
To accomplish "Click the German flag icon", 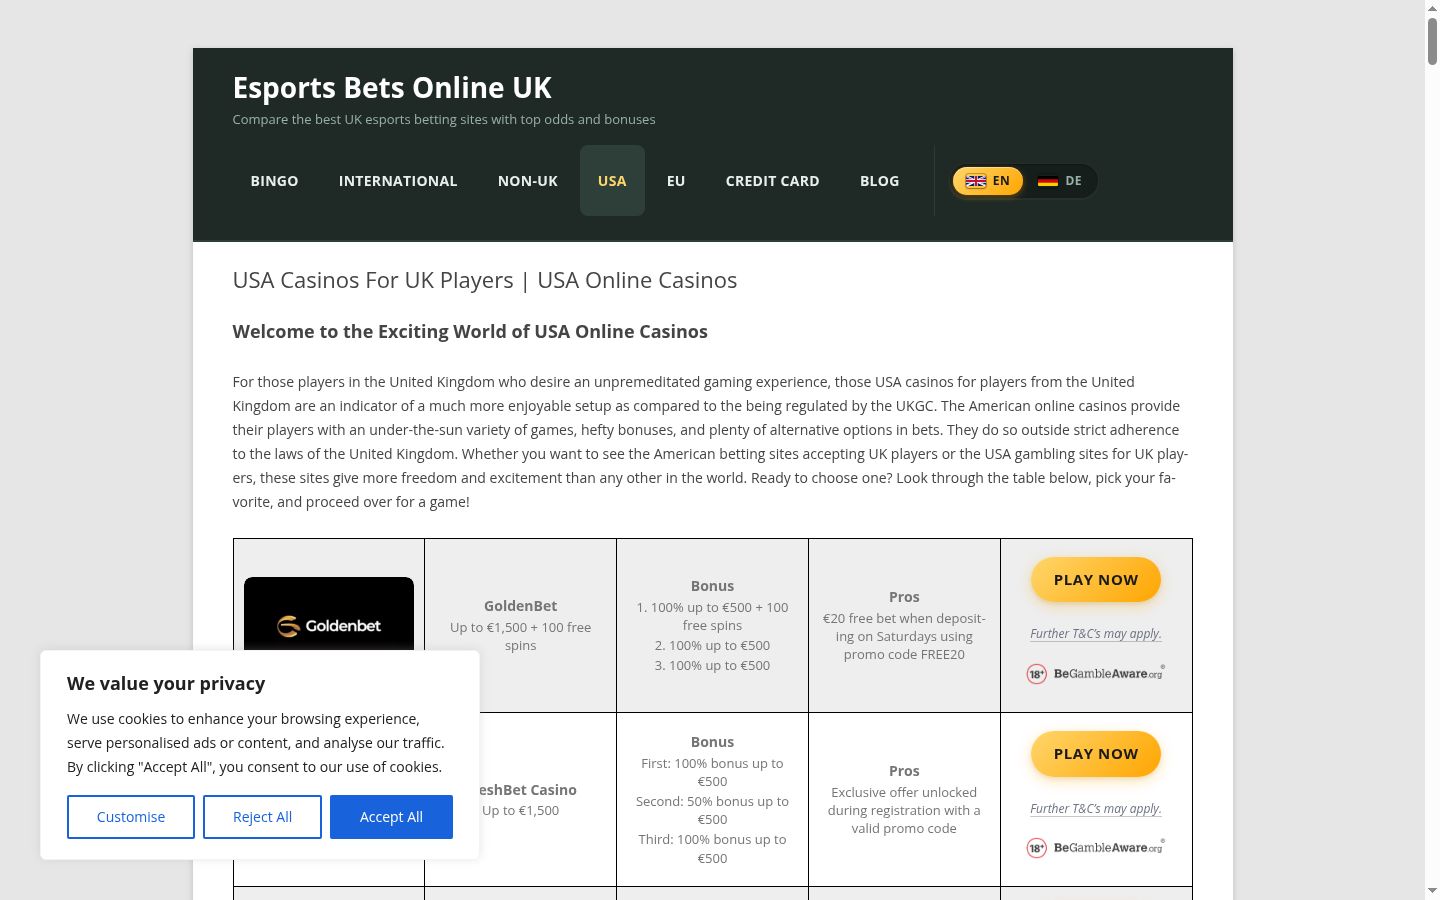I will (x=1048, y=181).
